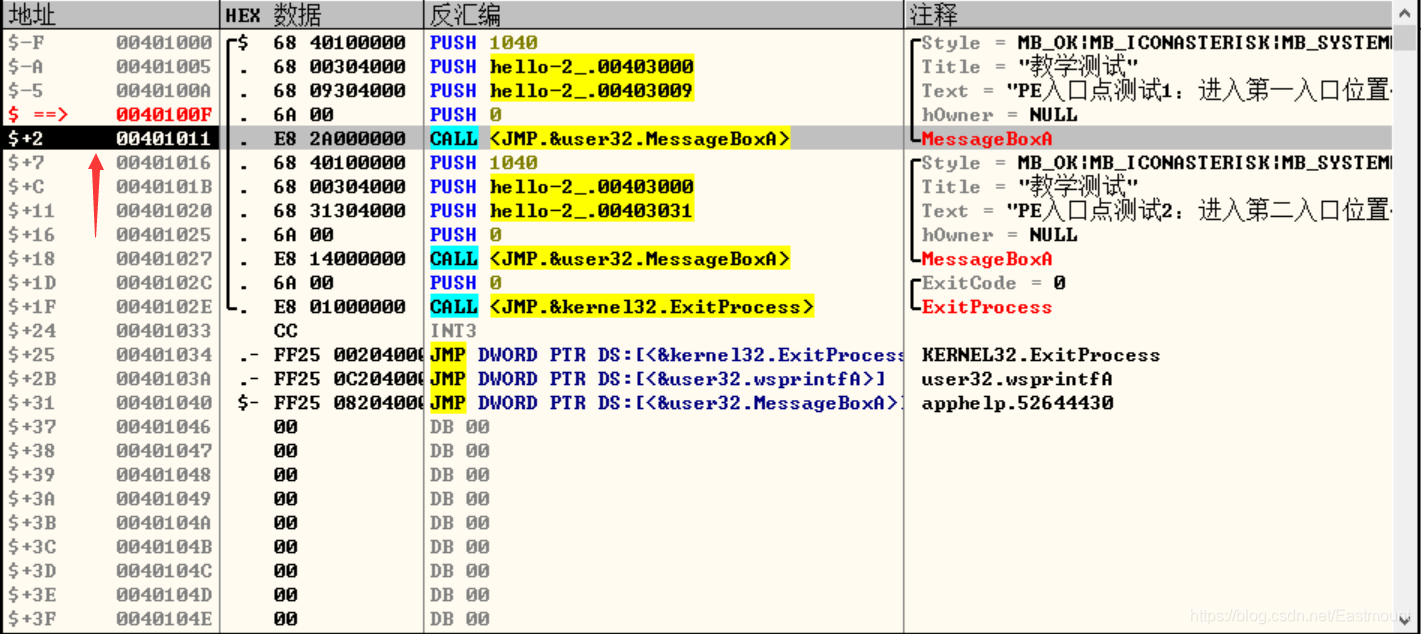Click PUSH hello-2_.00403031 instruction
Viewport: 1421px width, 634px height.
point(561,211)
